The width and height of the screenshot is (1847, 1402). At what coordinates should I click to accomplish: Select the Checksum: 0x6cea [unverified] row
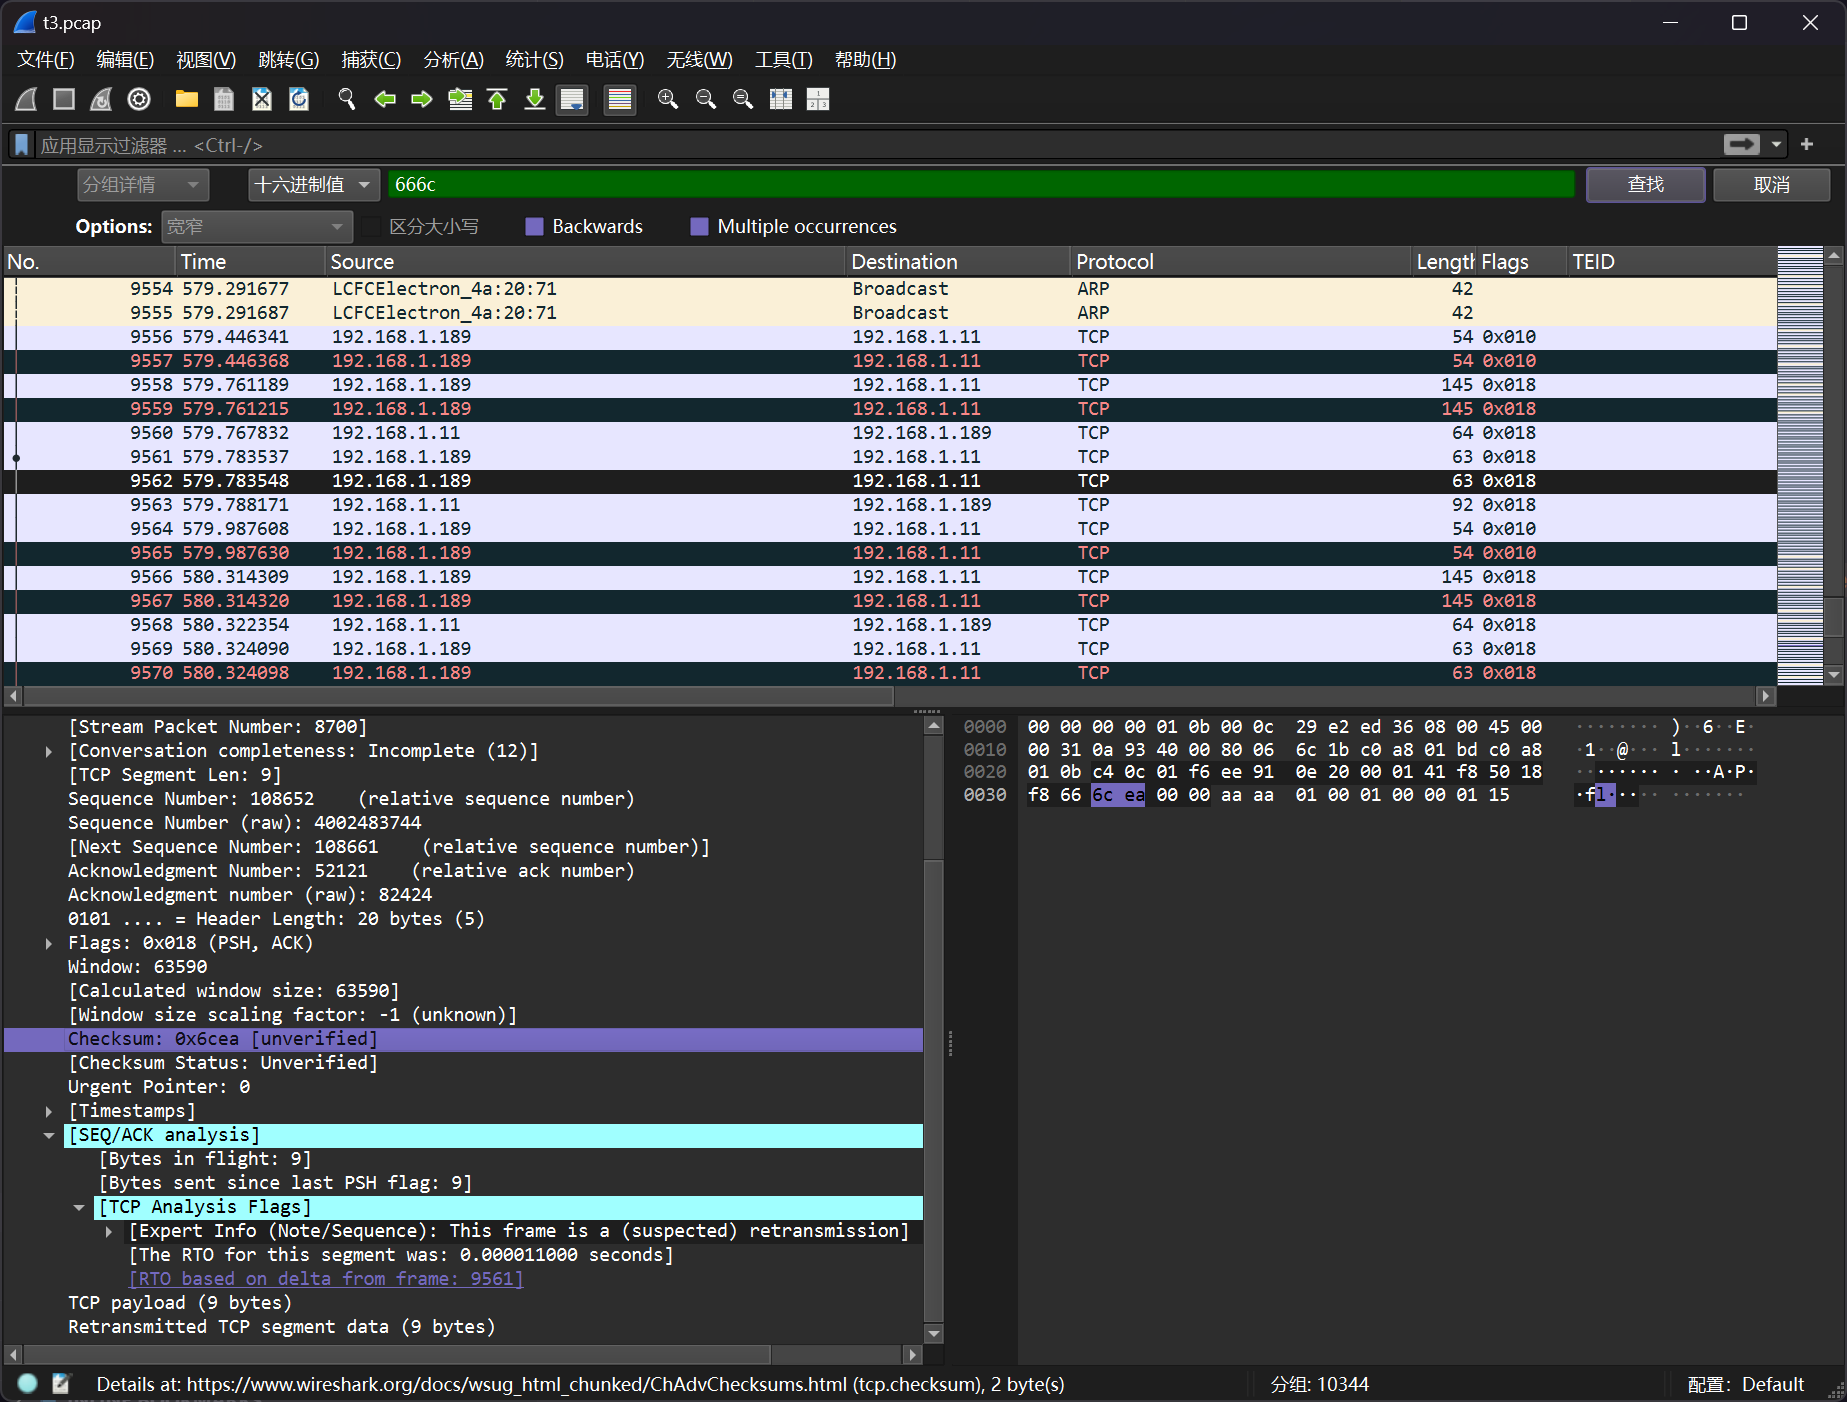[x=463, y=1039]
